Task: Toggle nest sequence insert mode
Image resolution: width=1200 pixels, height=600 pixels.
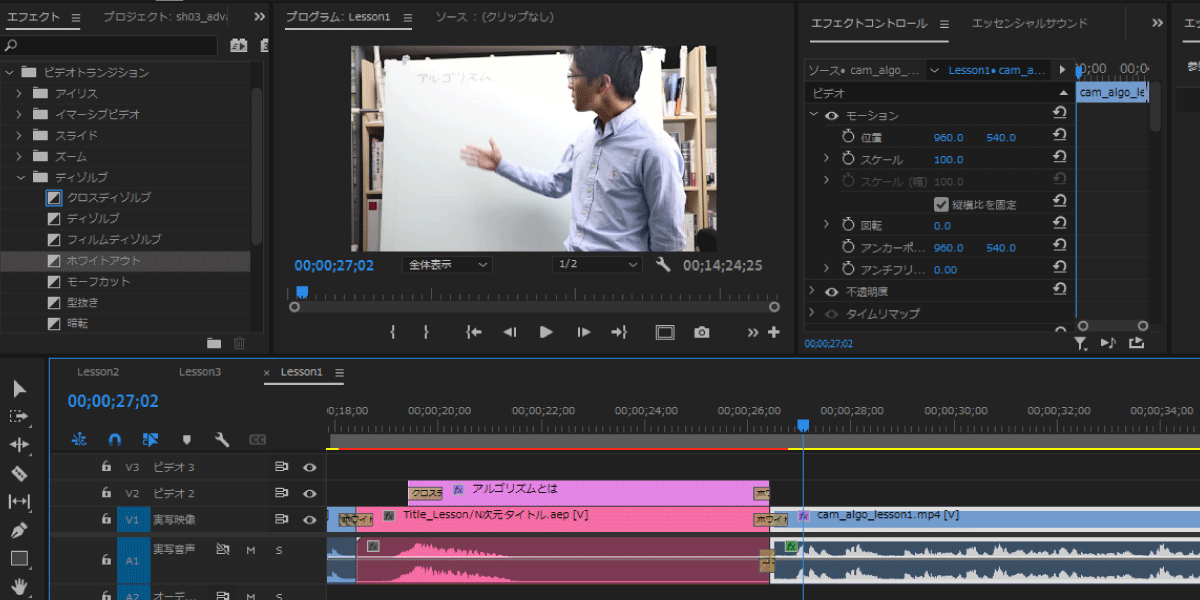Action: point(79,439)
